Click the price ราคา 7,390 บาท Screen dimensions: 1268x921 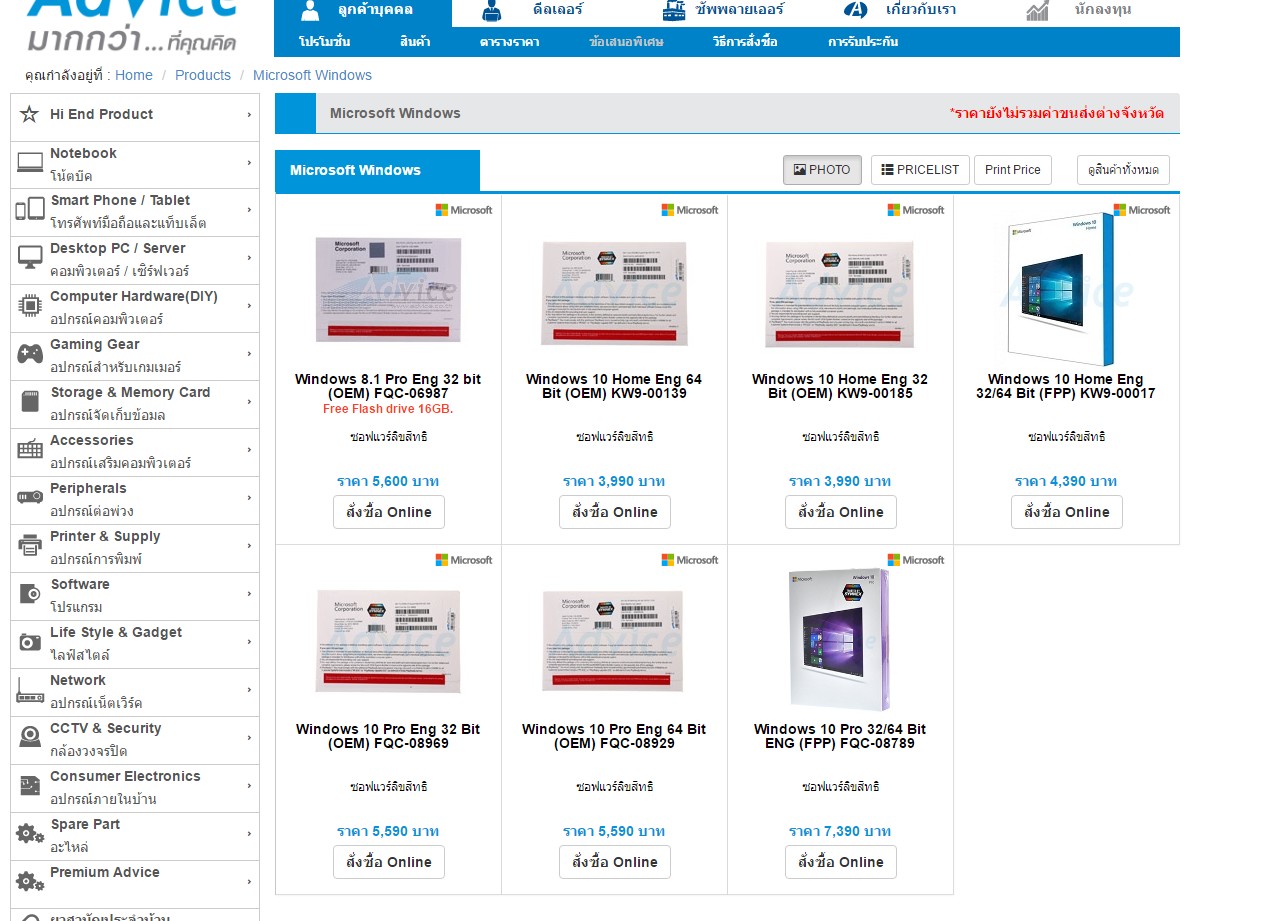point(840,831)
